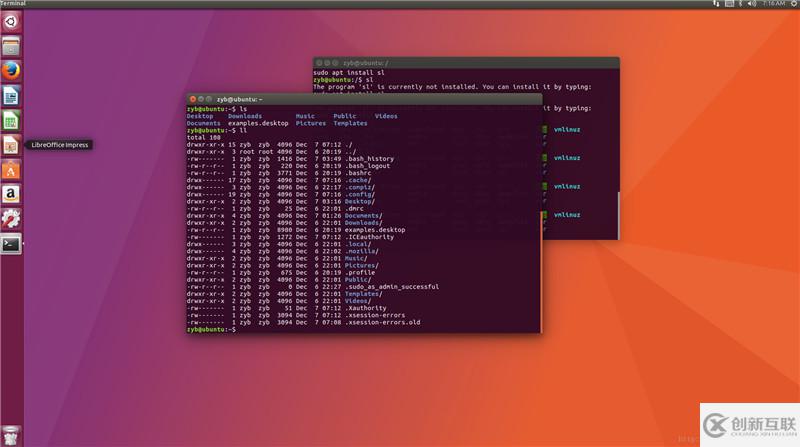Minimize the back zyb@ubuntu: / terminal

(327, 63)
